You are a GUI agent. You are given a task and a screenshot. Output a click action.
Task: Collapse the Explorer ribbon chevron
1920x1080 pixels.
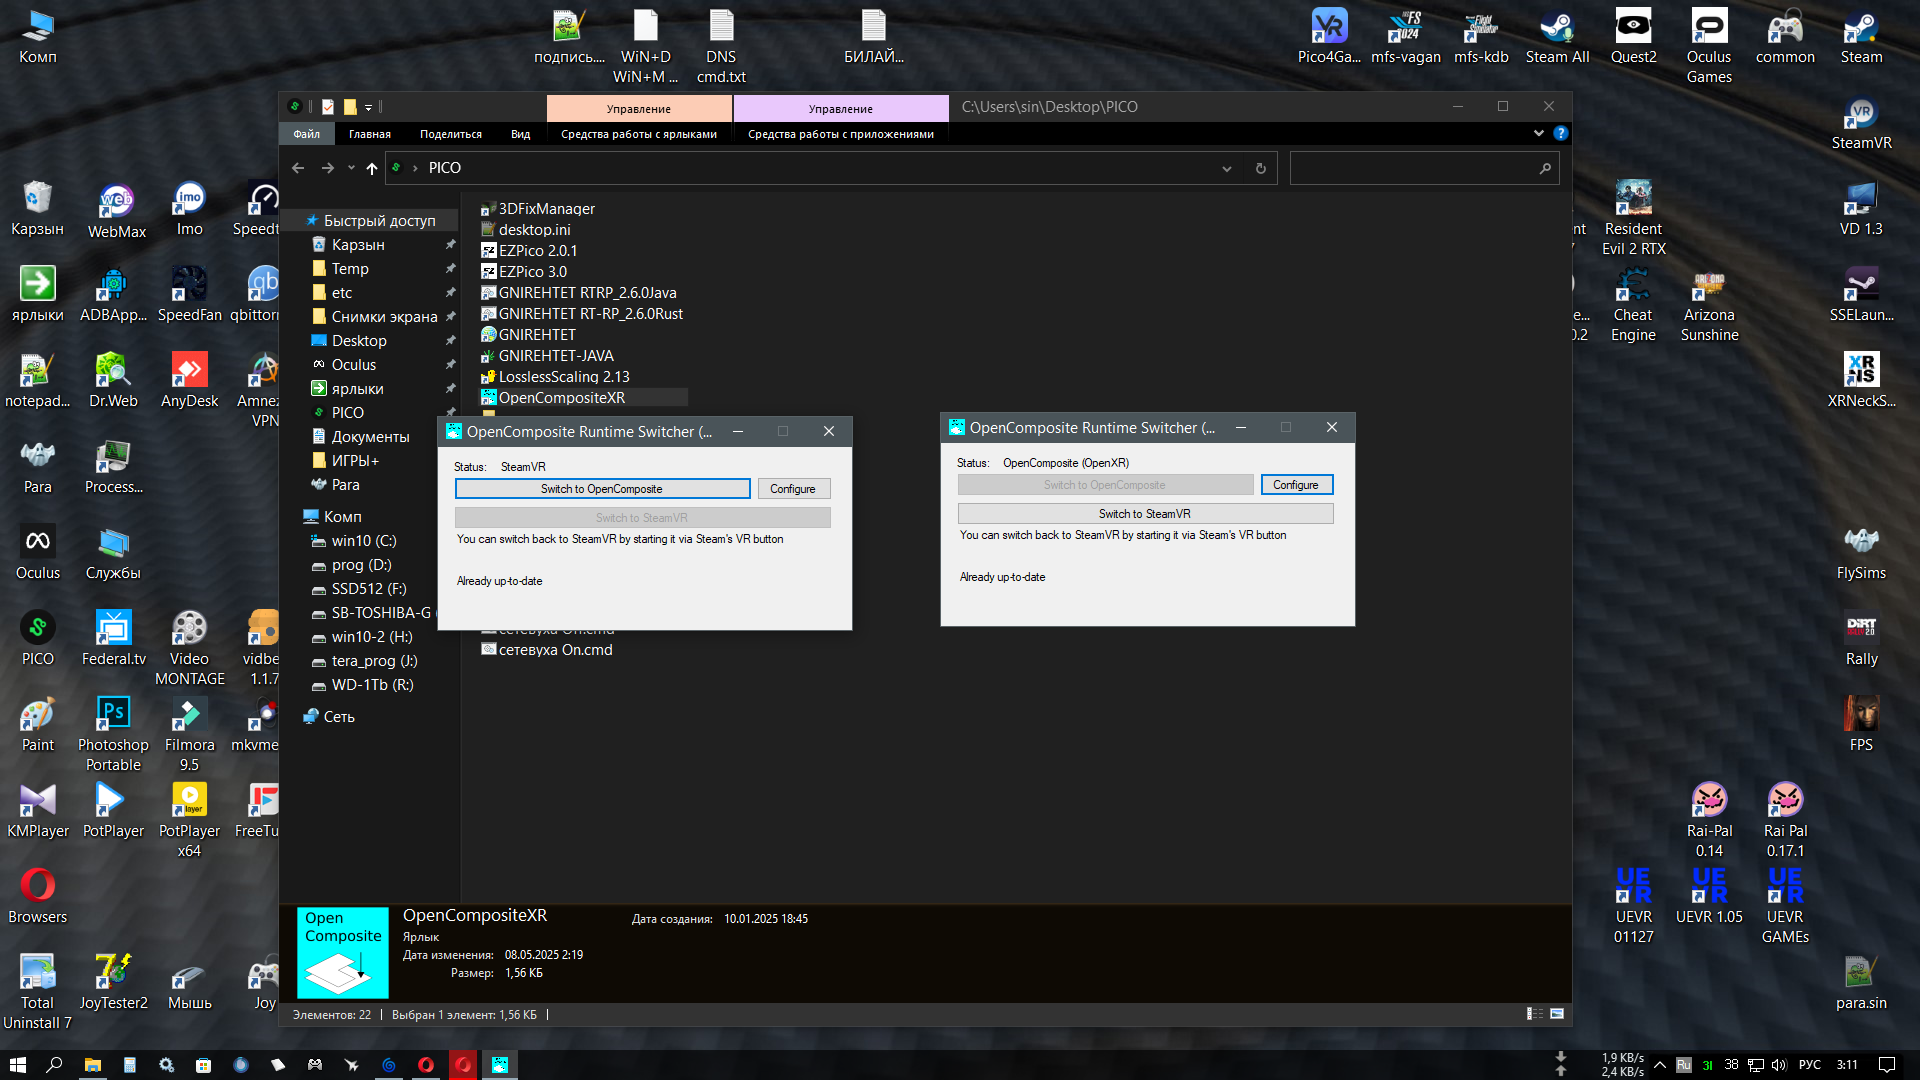point(1538,133)
